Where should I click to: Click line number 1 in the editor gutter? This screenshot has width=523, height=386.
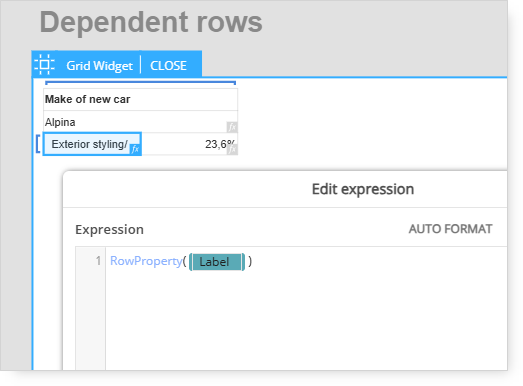click(x=98, y=261)
